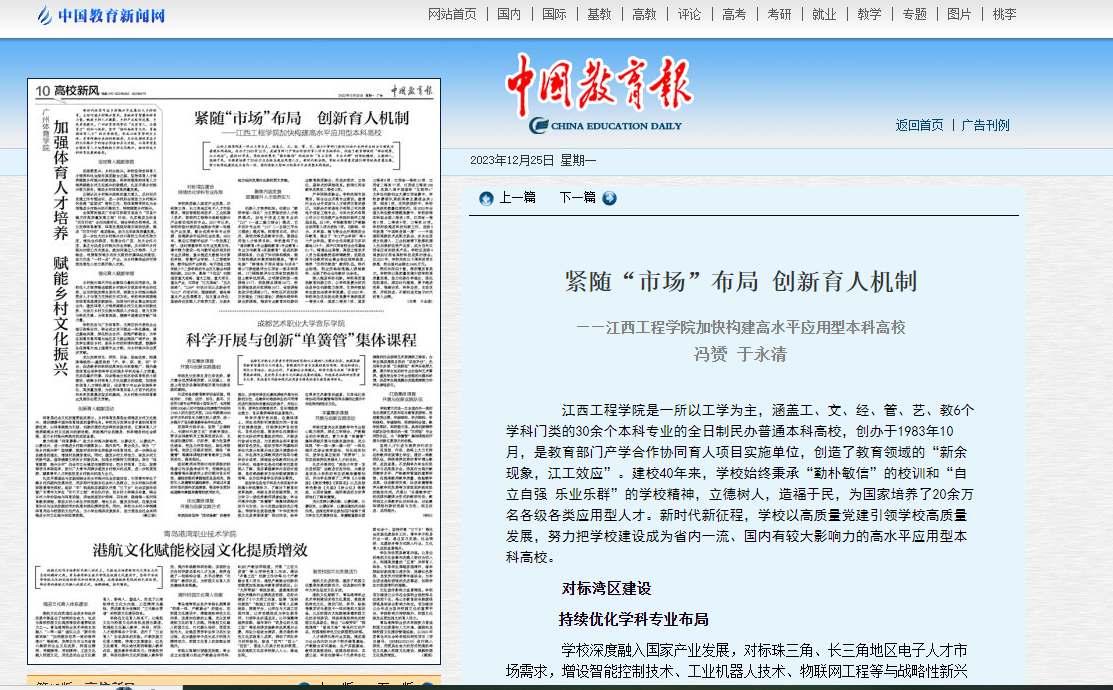Screen dimensions: 1113x690
Task: Open the 网站首页 navigation item
Action: pos(452,14)
